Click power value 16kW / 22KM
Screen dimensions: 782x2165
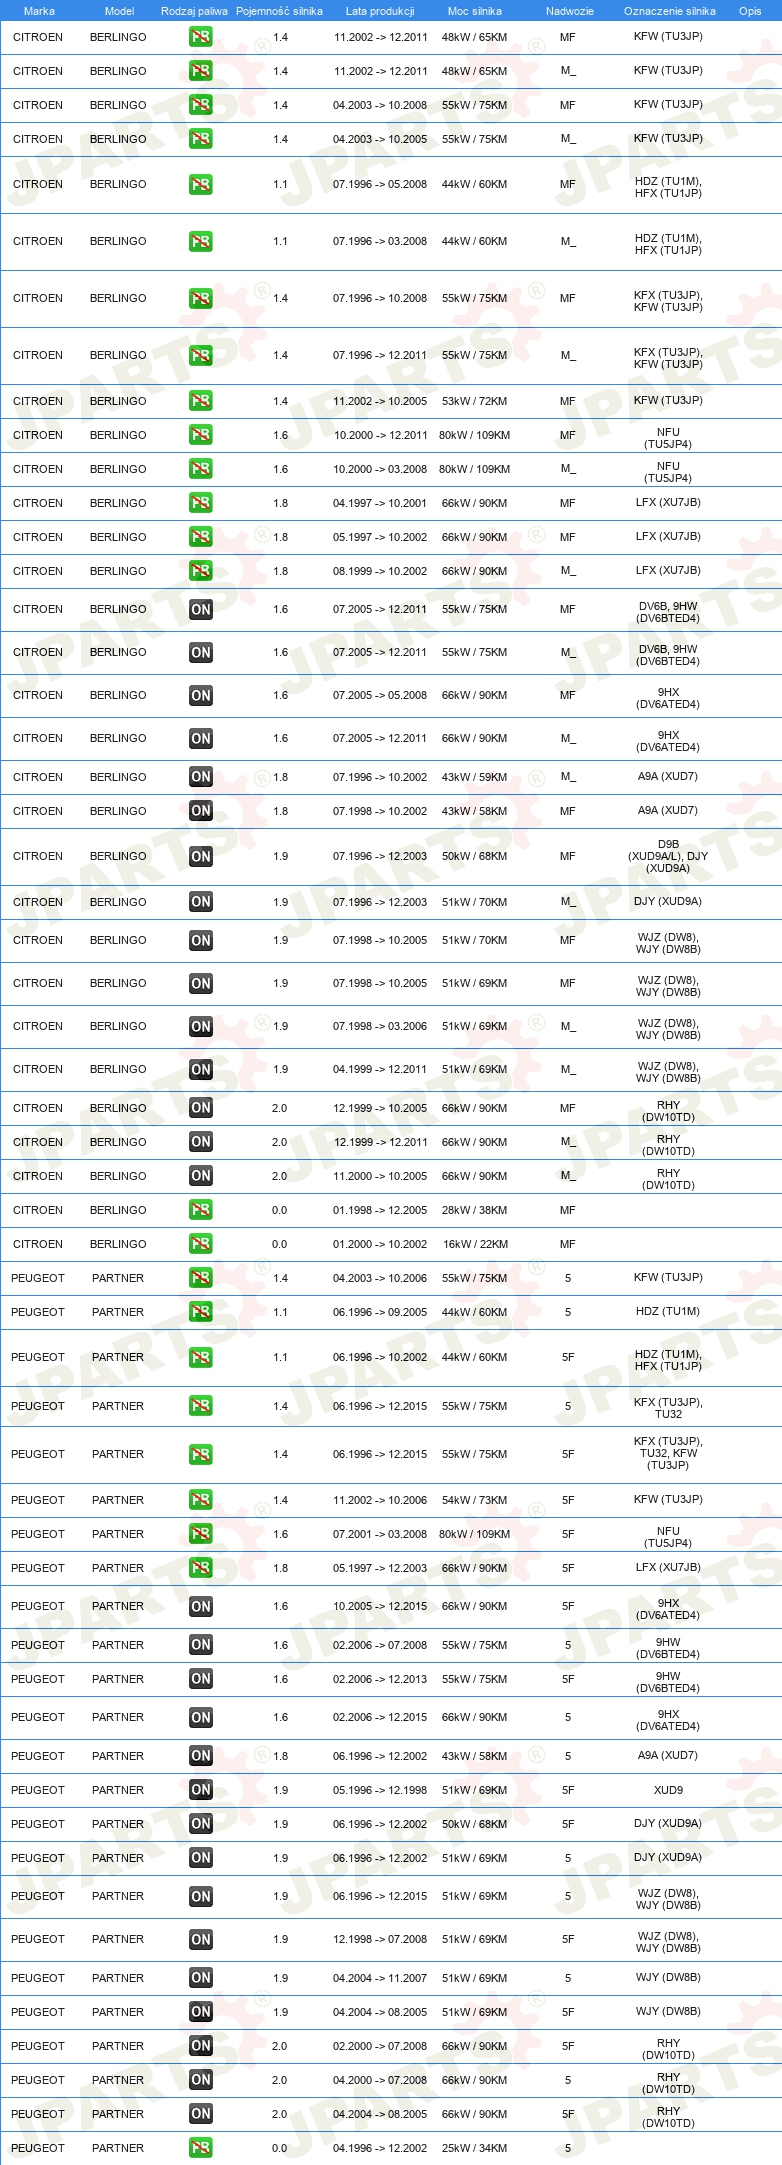[x=475, y=1244]
